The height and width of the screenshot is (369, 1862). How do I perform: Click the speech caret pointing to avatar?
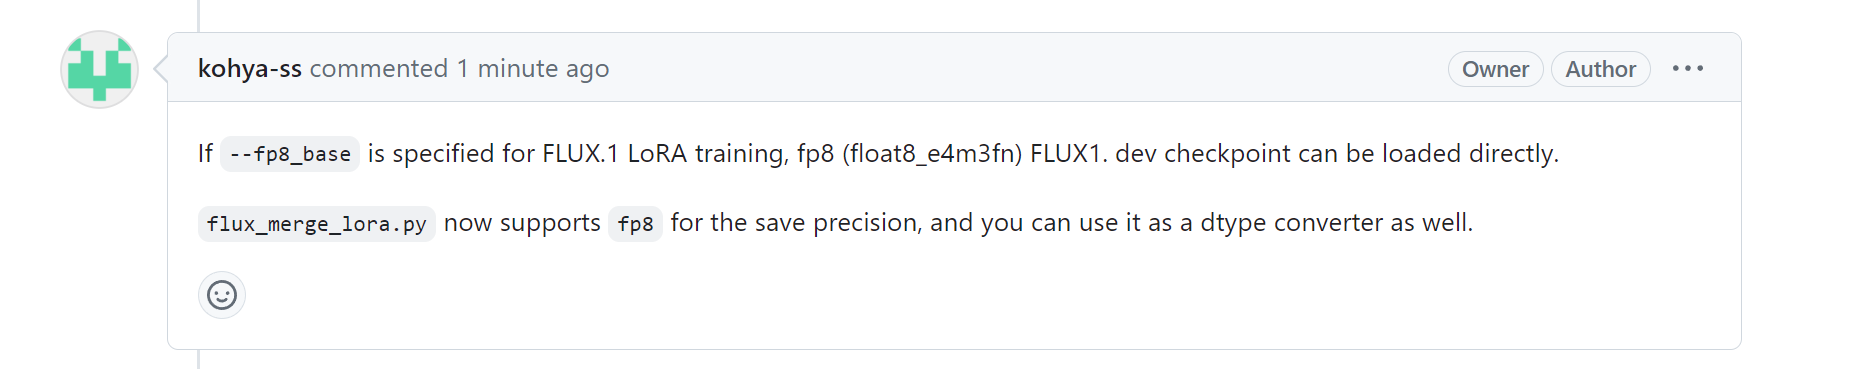[x=160, y=69]
